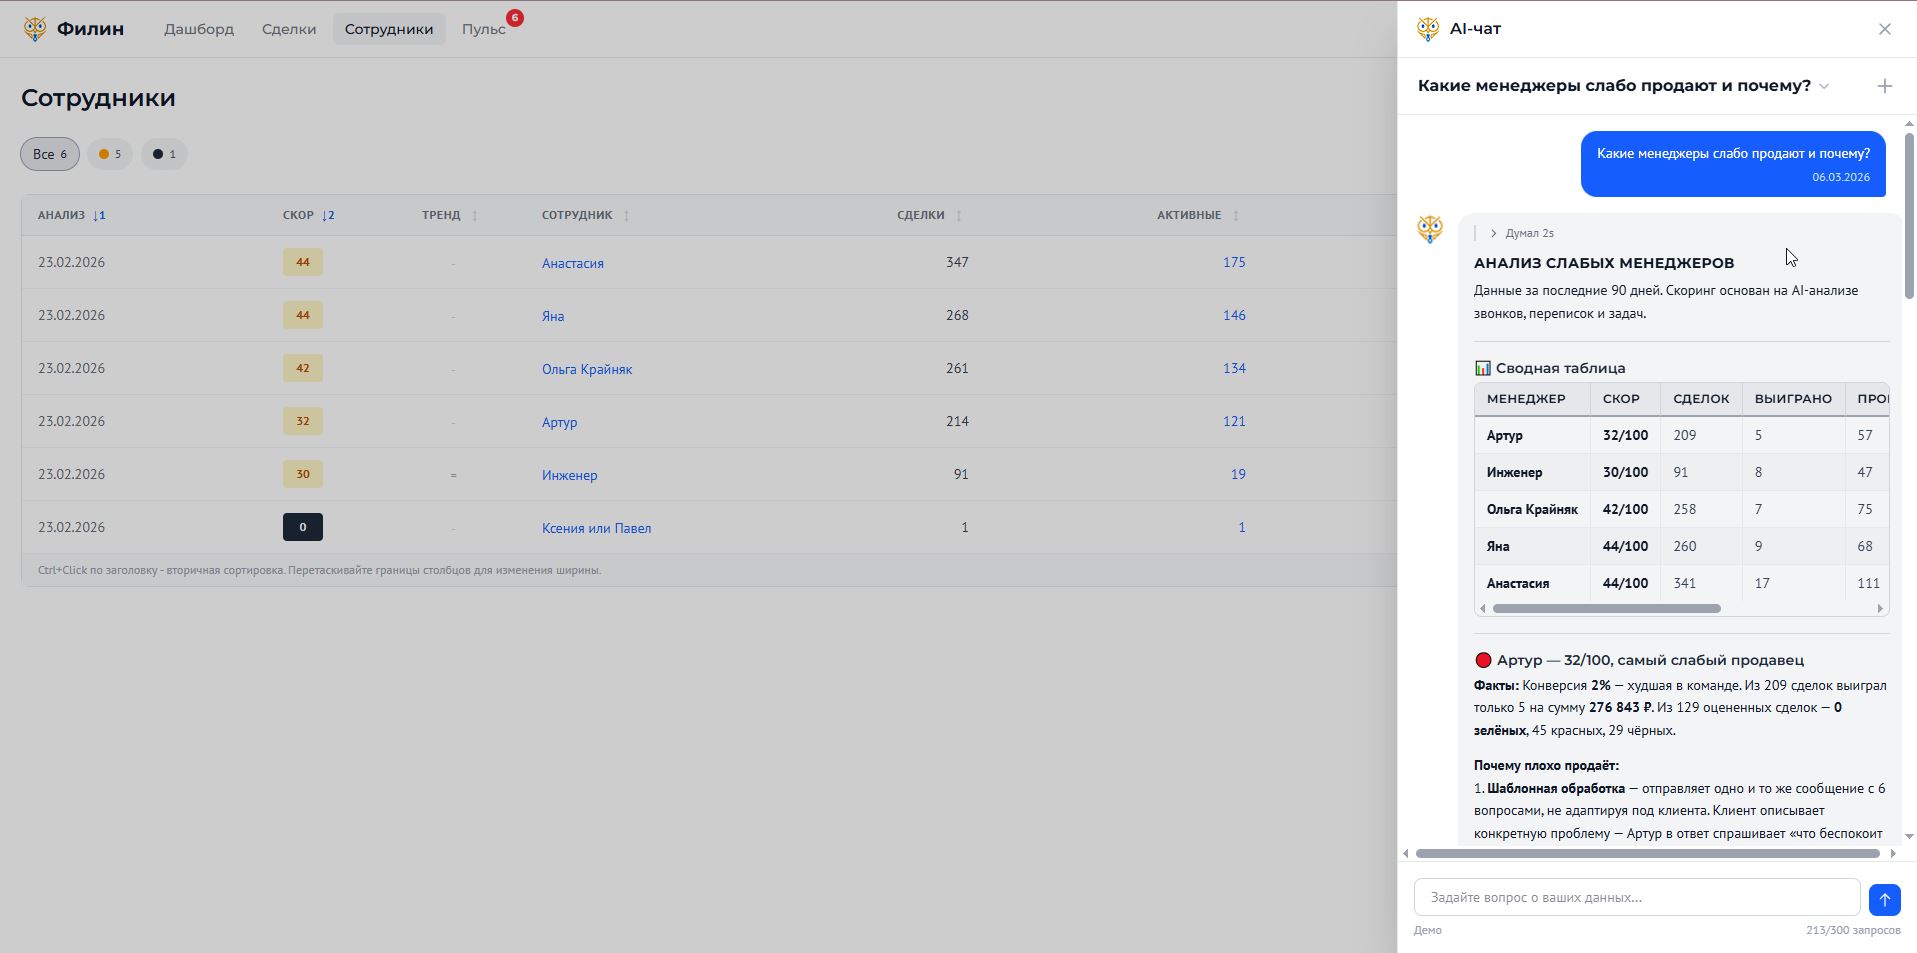Sort table by Скор column header
Screen dimensions: 1917x953
coord(298,215)
